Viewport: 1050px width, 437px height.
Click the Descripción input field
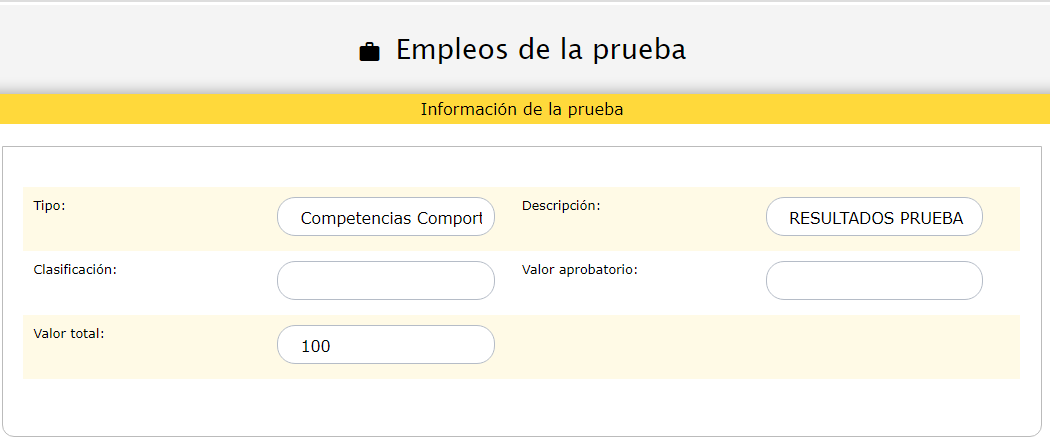(874, 217)
